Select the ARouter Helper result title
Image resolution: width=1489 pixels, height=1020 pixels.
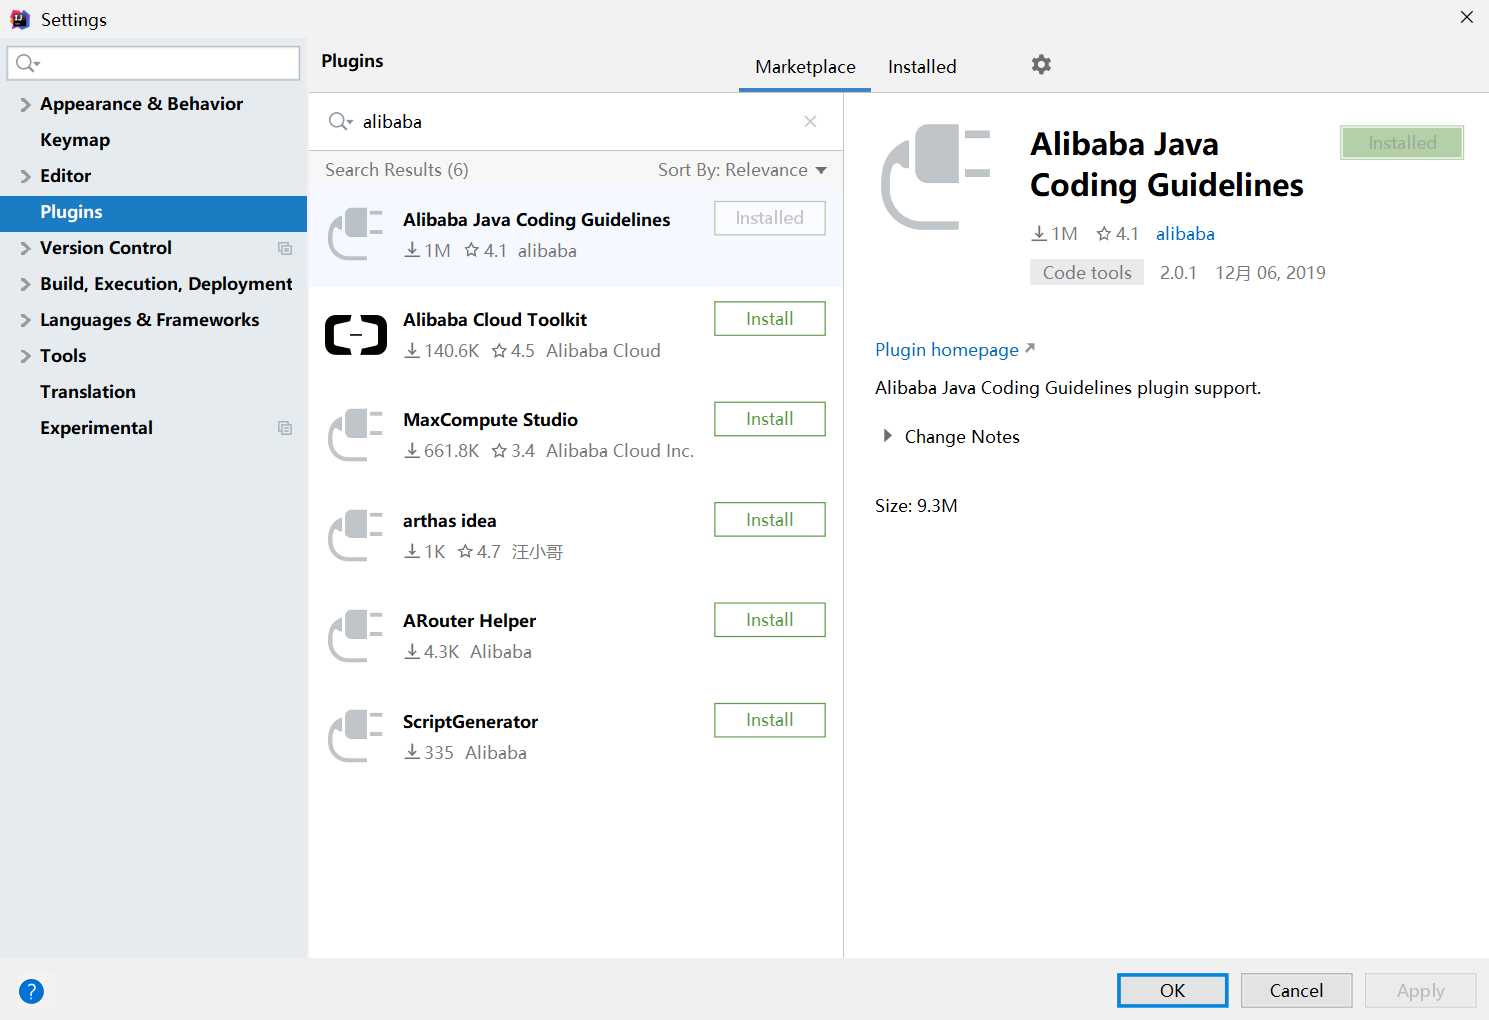[469, 621]
